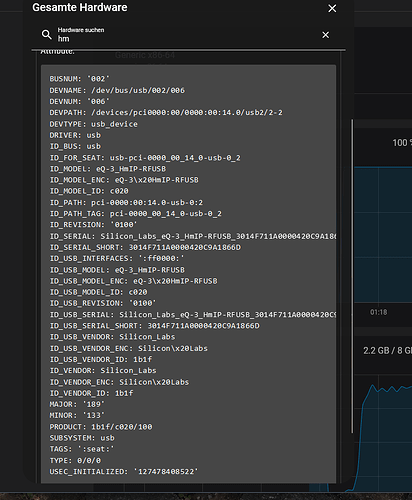Click the USEC_INITIALIZED attribute line
Image resolution: width=412 pixels, height=500 pixels.
point(124,472)
